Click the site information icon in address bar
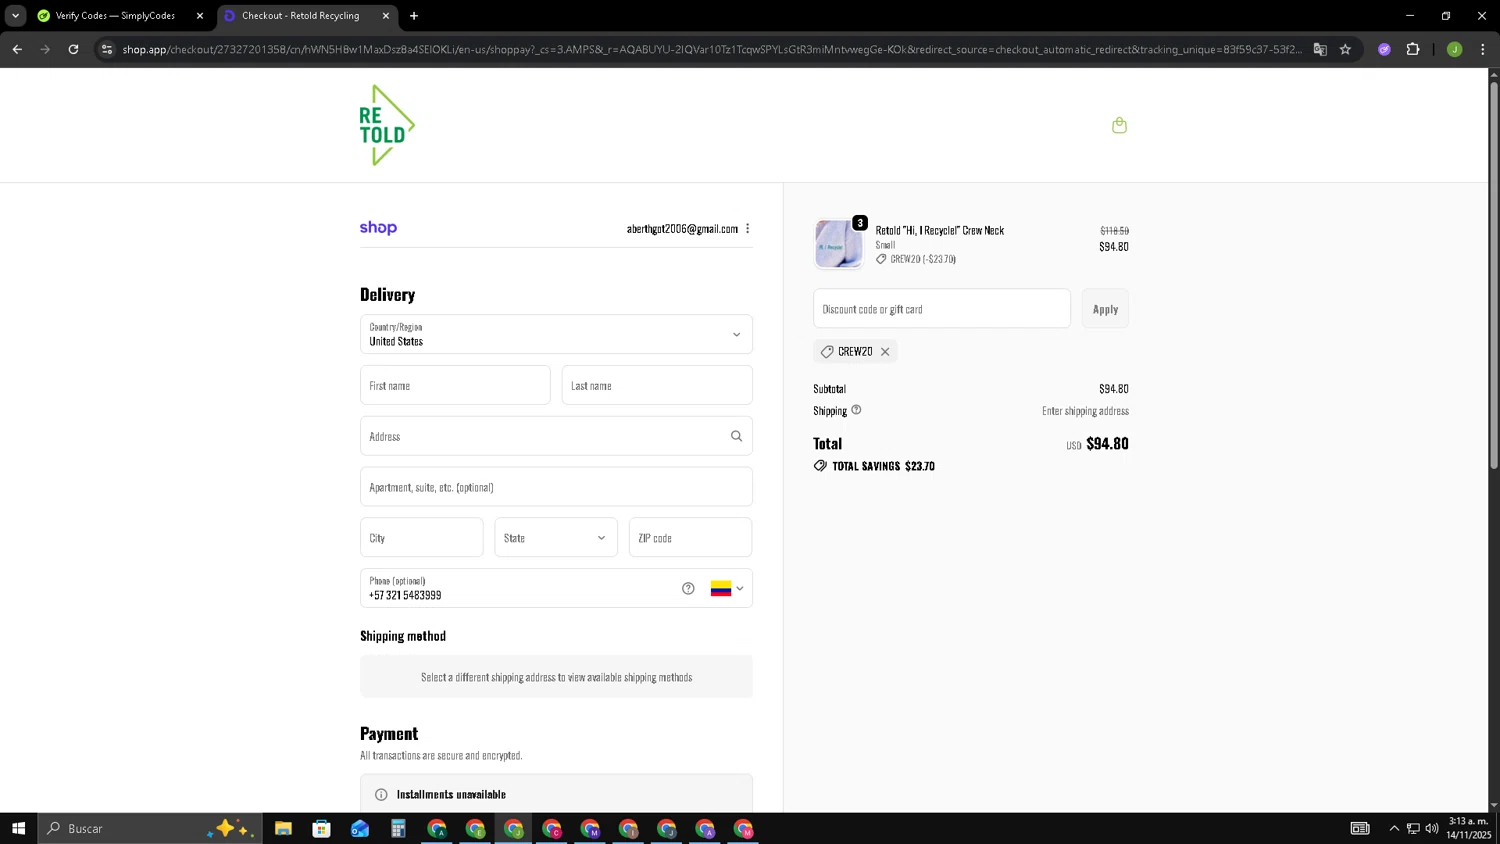The image size is (1500, 844). click(107, 49)
